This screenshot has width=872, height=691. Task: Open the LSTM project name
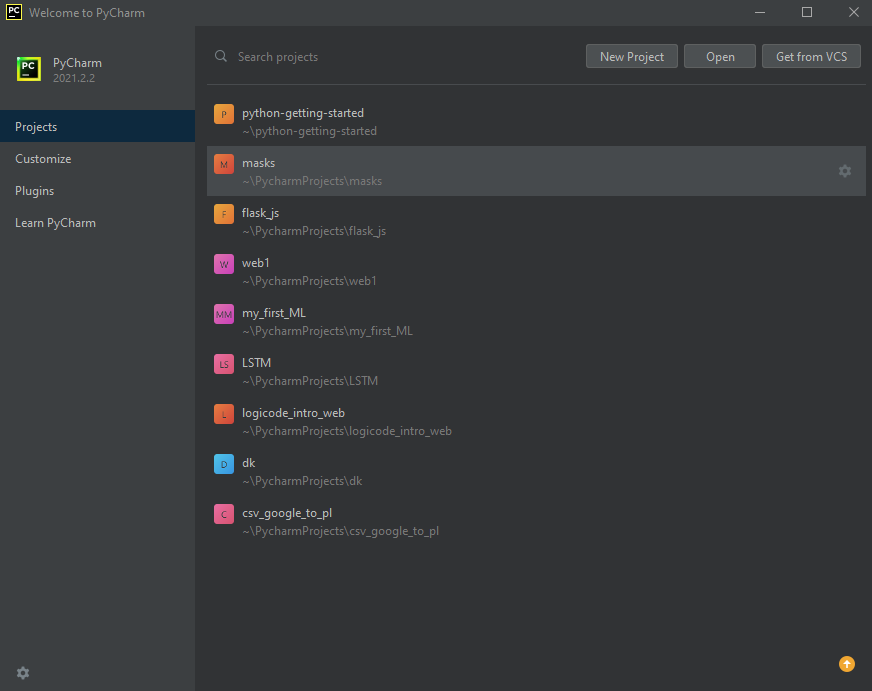click(x=256, y=363)
